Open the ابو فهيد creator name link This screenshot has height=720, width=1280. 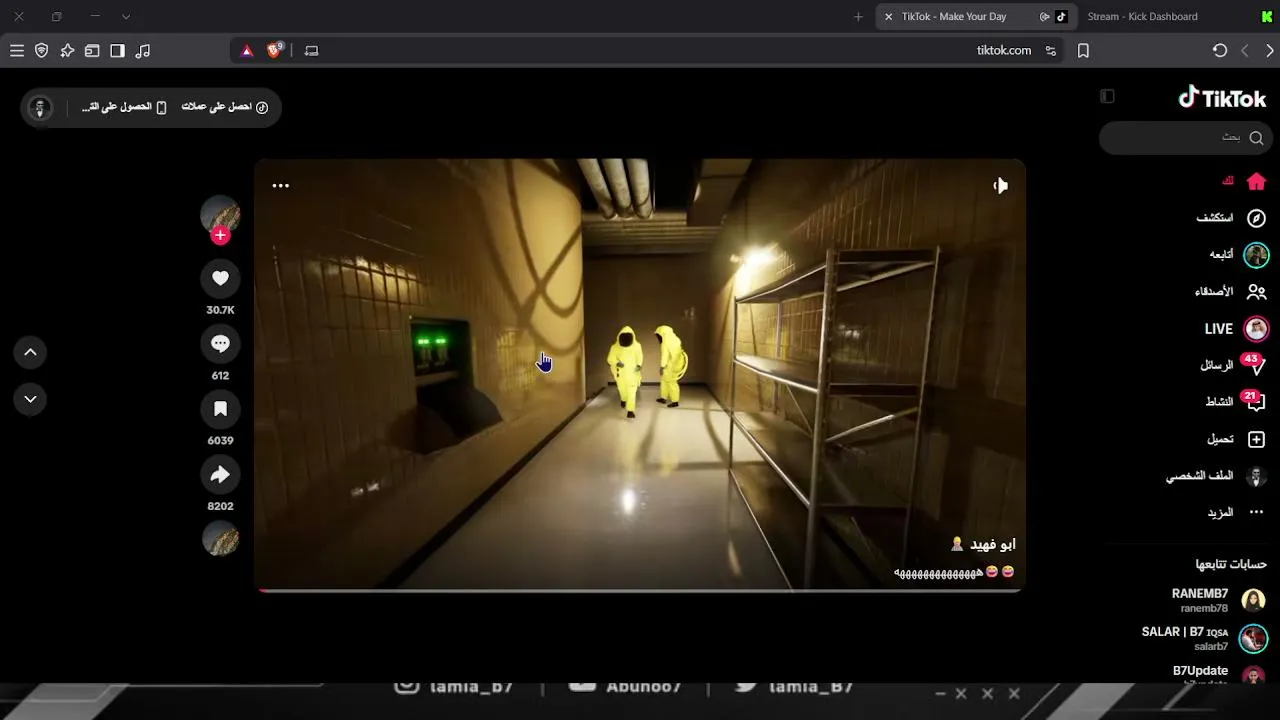pos(984,544)
